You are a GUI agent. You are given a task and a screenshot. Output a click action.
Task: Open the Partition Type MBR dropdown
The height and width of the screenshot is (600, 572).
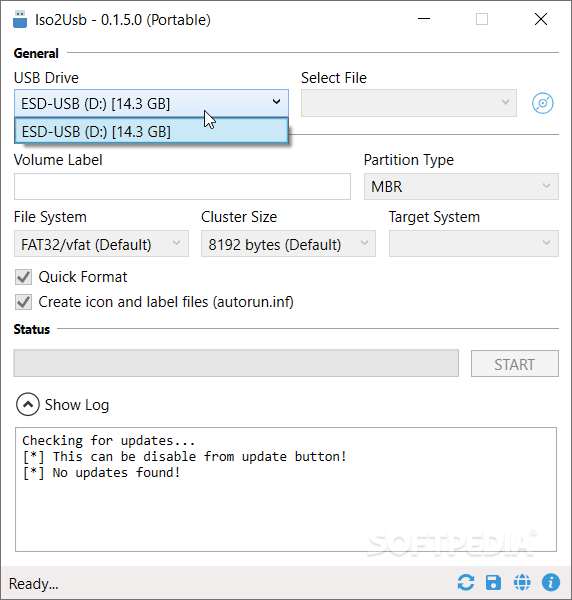click(x=461, y=187)
